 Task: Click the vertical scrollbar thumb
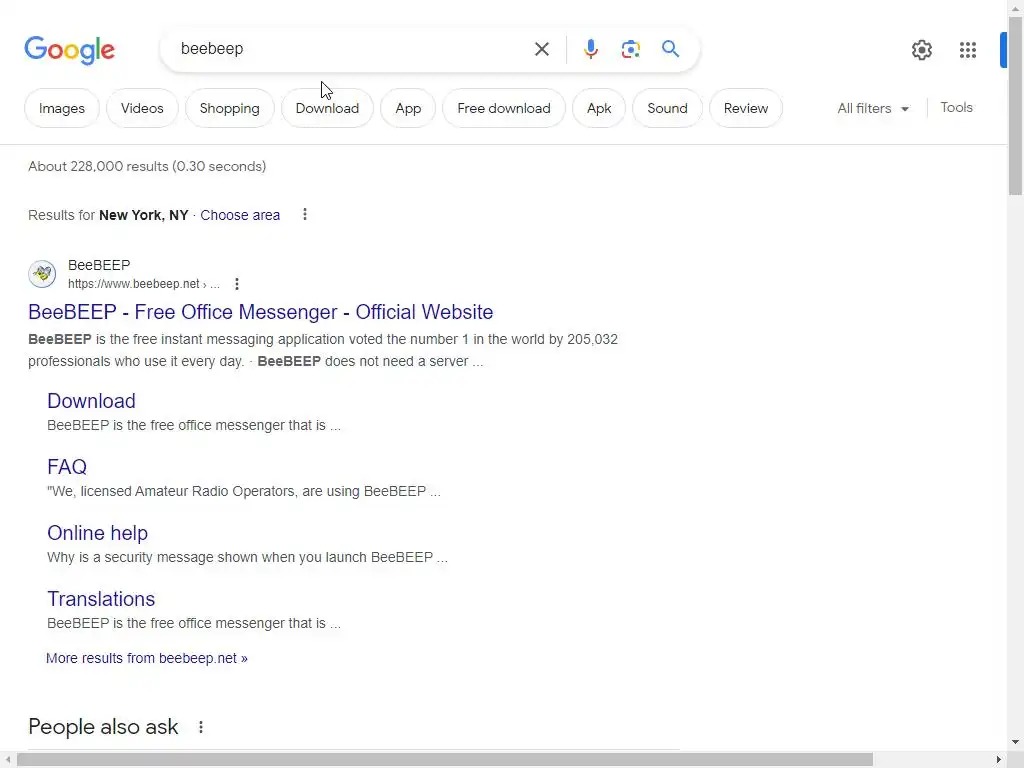(x=1016, y=106)
